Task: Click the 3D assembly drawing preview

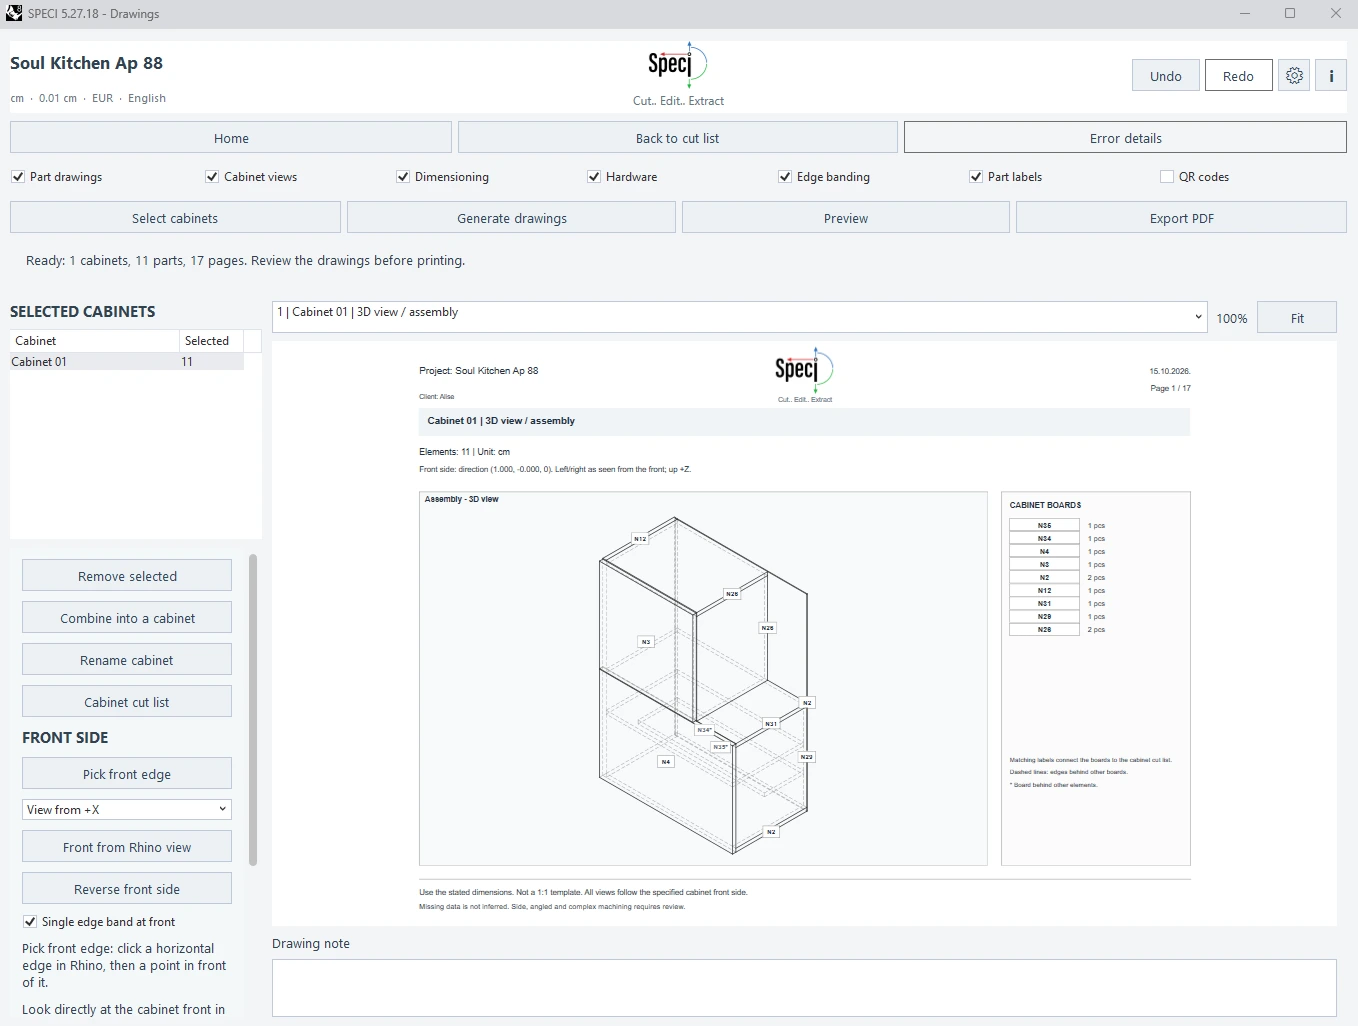Action: [703, 678]
